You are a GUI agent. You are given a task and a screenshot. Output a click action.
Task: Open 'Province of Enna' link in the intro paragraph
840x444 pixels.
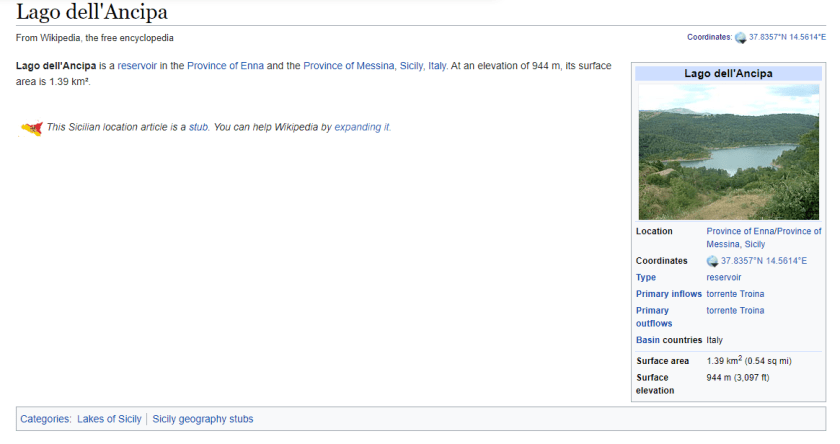[224, 66]
